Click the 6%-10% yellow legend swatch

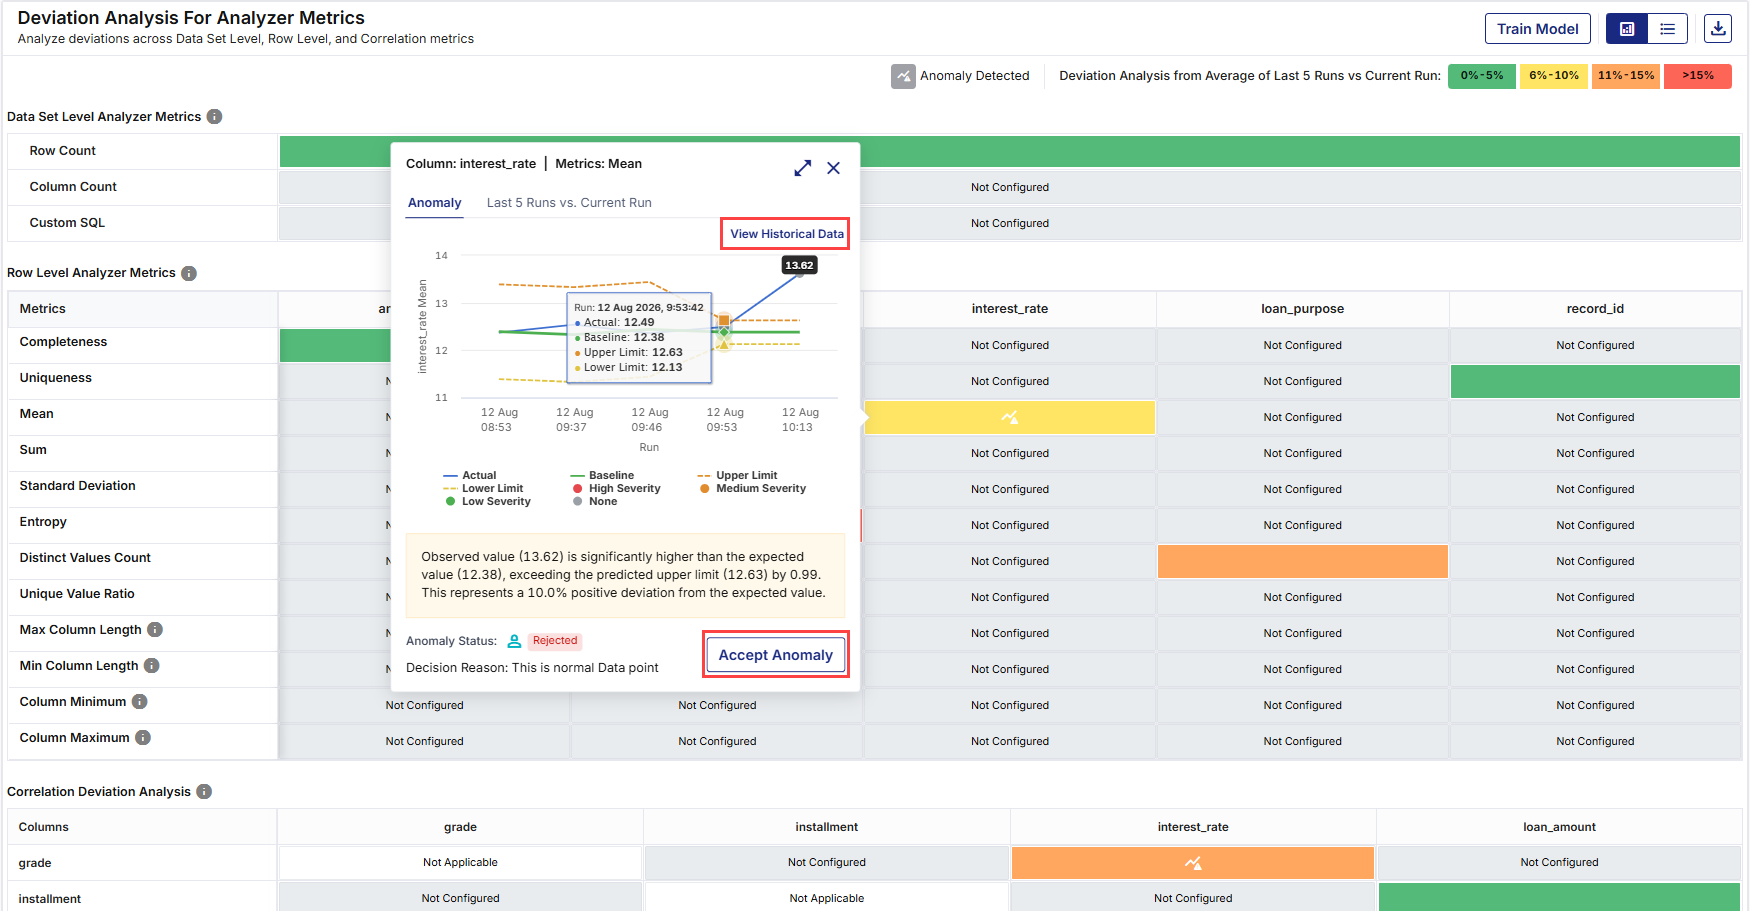(x=1553, y=76)
